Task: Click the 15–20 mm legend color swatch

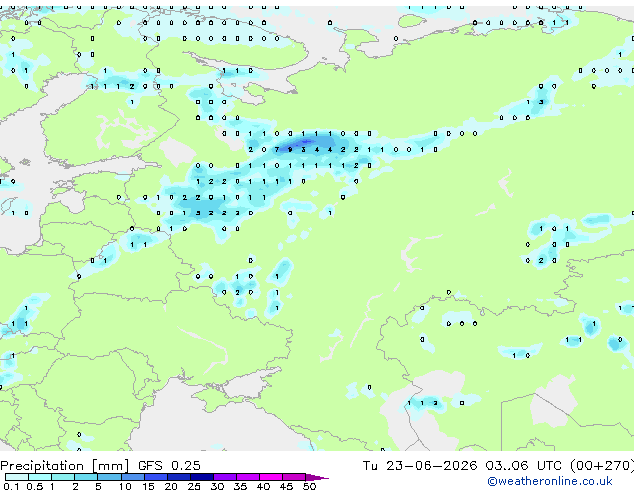Action: click(x=156, y=477)
